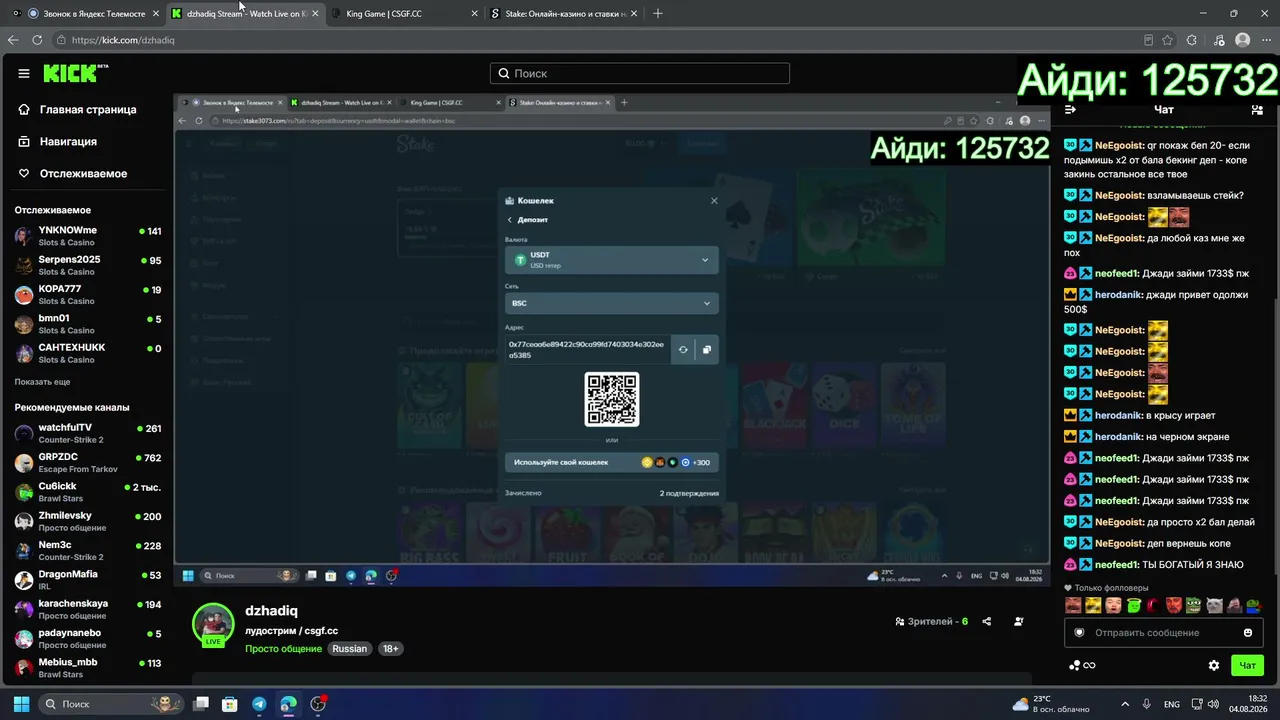Open Microsoft Store from the taskbar
The width and height of the screenshot is (1280, 720).
(x=230, y=704)
